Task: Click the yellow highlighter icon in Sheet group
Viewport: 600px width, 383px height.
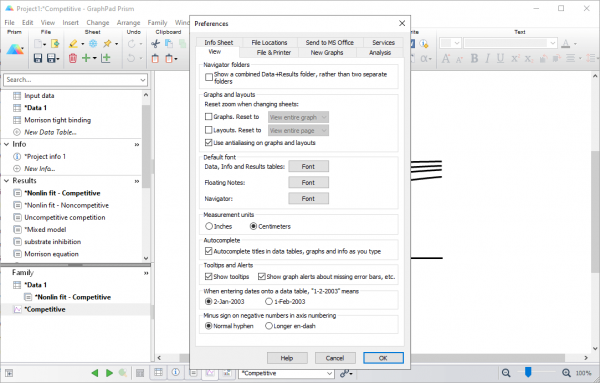Action: click(x=73, y=44)
